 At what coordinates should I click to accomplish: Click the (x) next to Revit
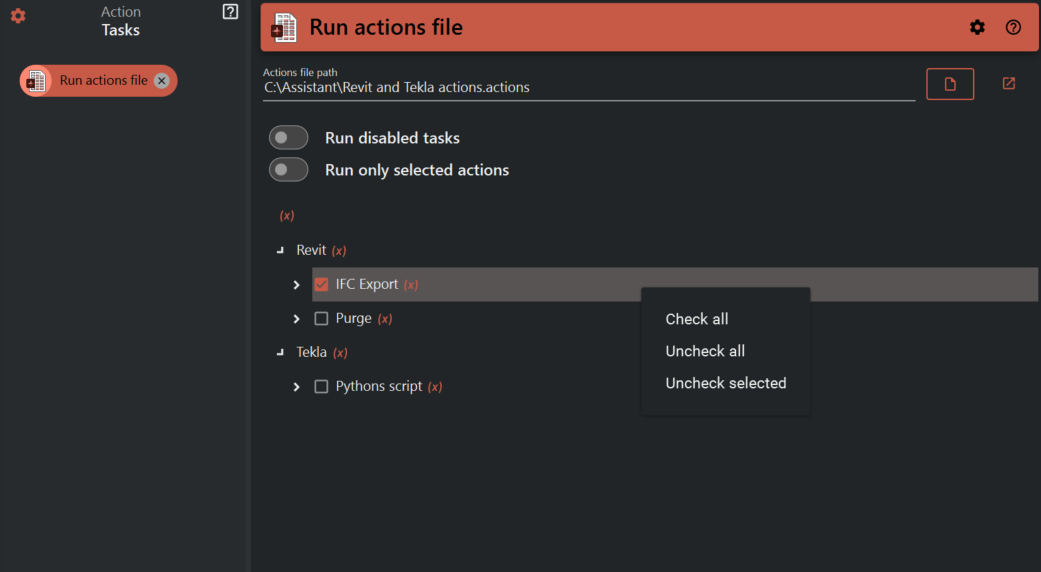point(339,251)
